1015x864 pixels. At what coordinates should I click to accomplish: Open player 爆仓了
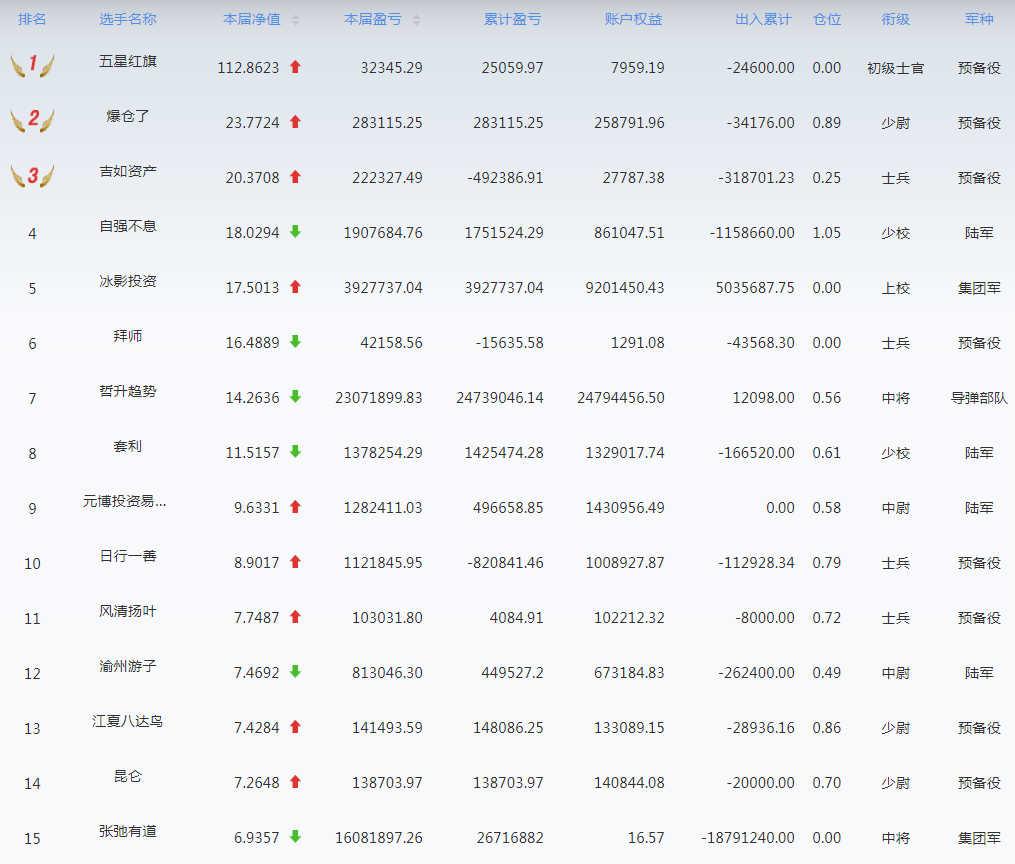pos(128,116)
